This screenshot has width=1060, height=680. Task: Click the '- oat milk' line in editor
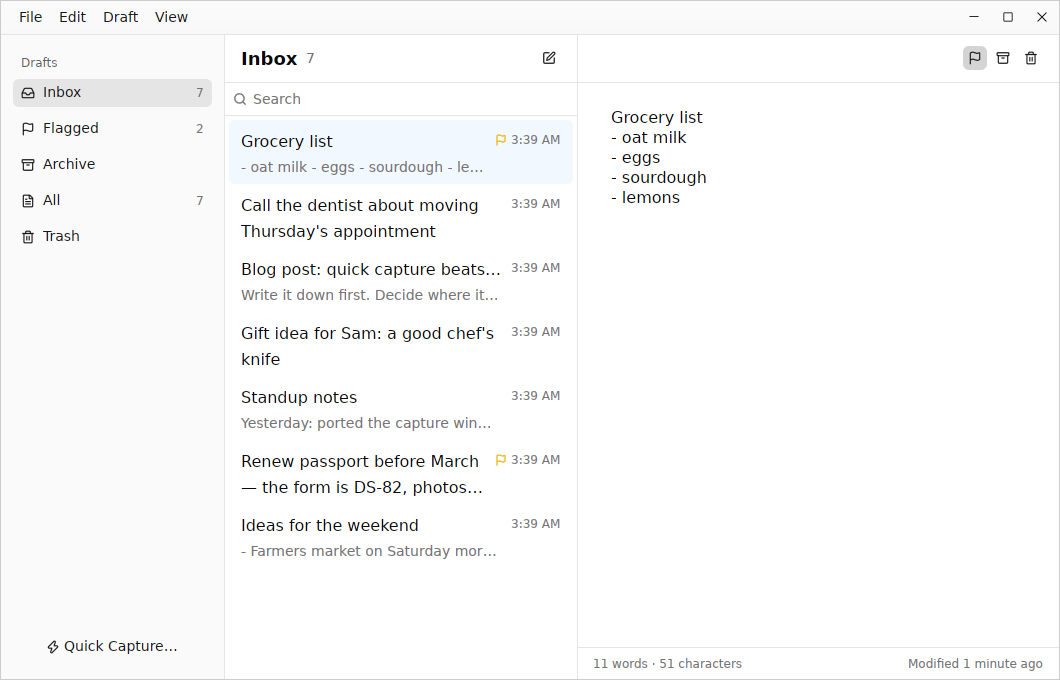coord(648,137)
